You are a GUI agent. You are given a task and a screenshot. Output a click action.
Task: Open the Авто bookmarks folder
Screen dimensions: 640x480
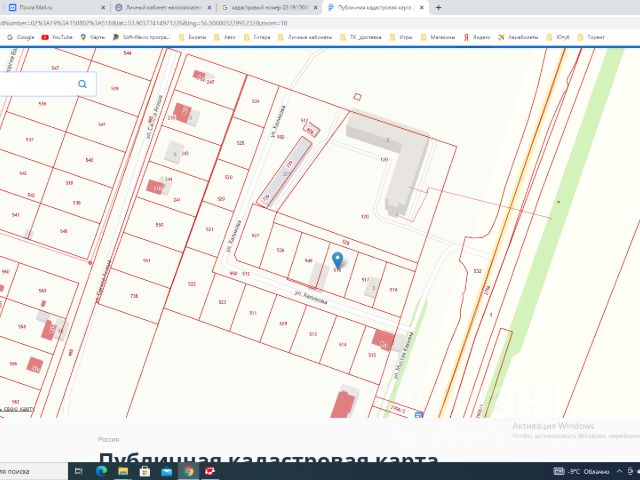225,37
